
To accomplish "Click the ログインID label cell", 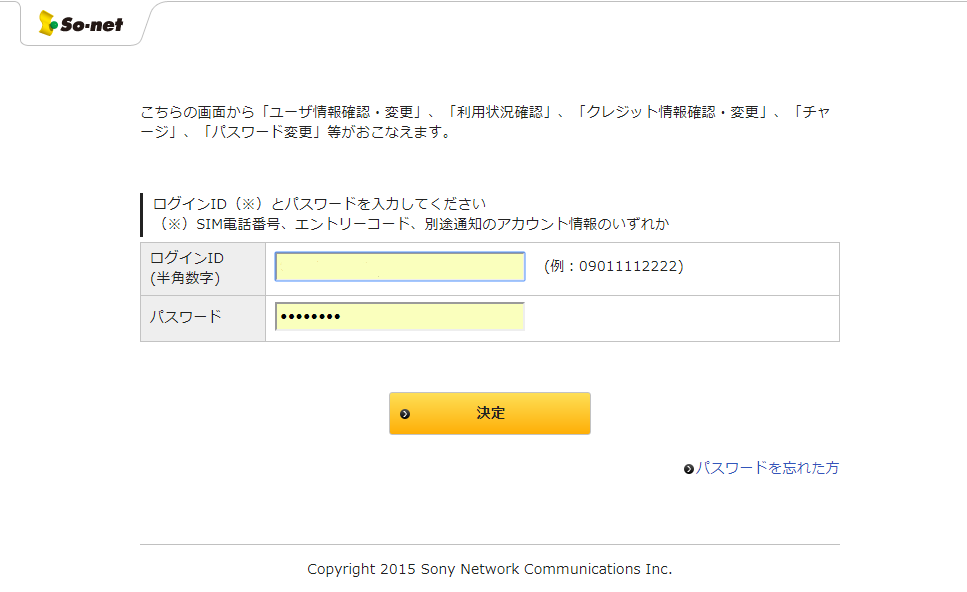I will click(x=203, y=269).
